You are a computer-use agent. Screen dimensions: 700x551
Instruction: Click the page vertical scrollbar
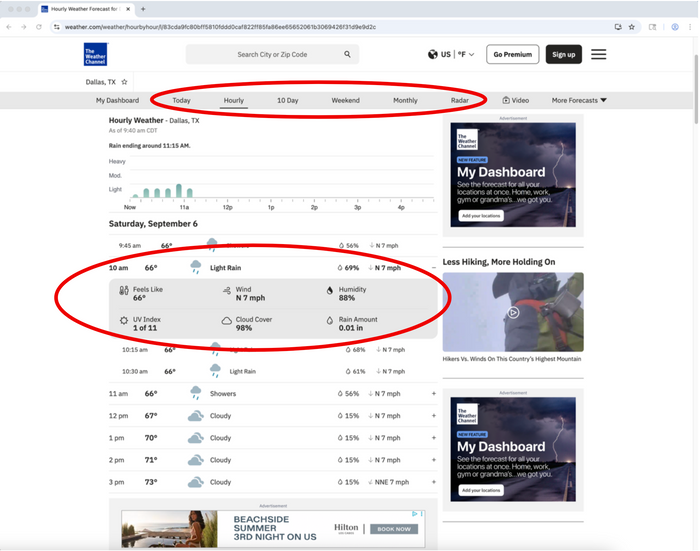click(x=696, y=89)
